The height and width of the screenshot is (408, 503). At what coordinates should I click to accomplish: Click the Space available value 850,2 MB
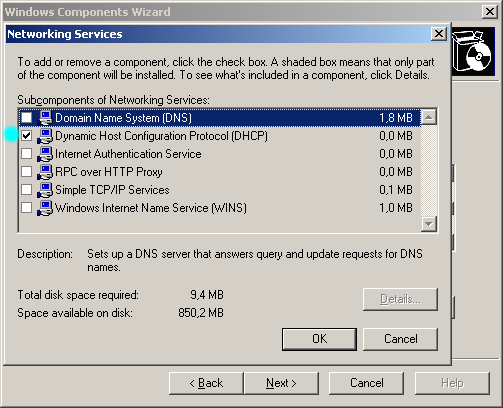(201, 313)
